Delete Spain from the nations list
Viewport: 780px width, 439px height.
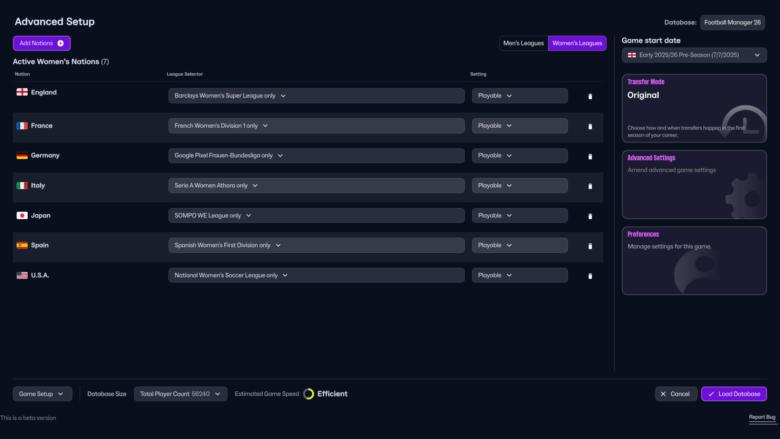tap(590, 245)
